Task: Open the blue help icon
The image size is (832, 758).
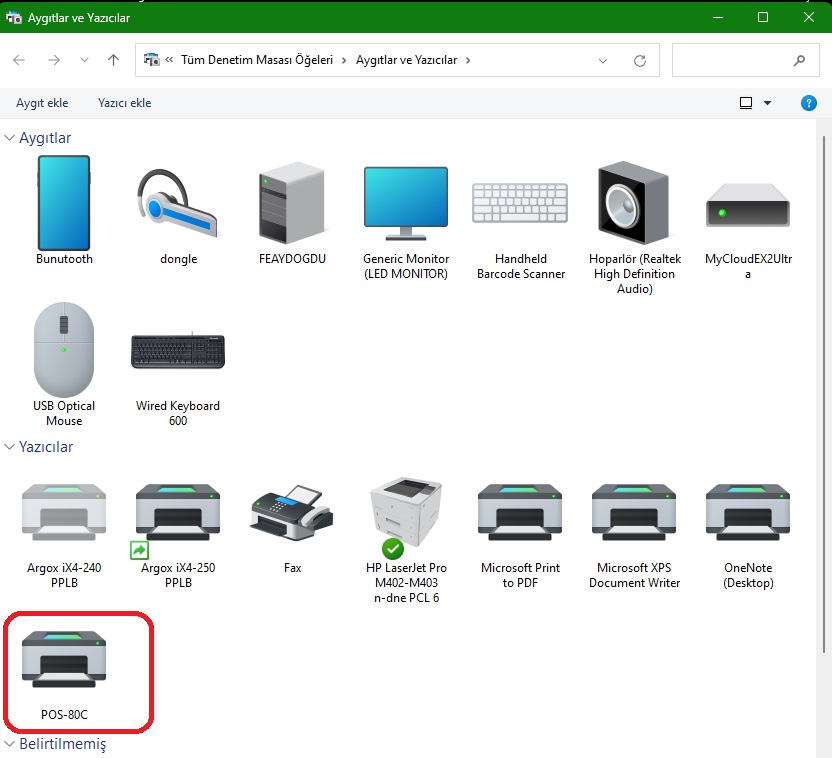Action: [x=809, y=103]
